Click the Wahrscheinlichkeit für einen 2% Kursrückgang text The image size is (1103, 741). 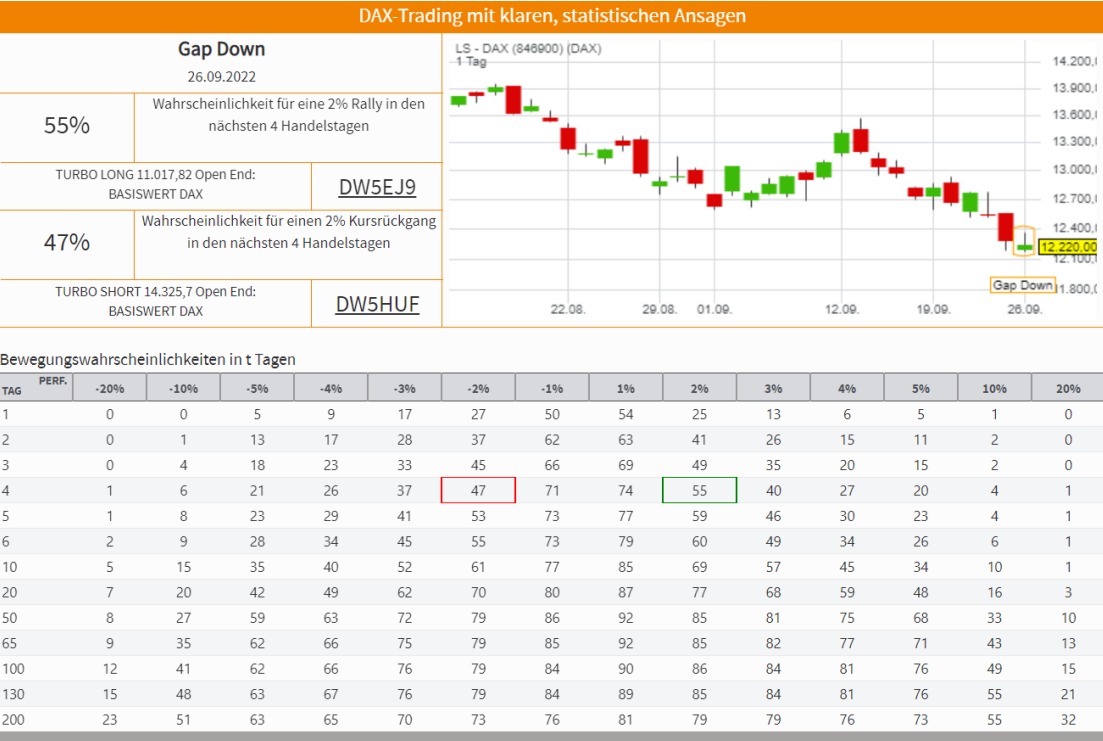[288, 232]
